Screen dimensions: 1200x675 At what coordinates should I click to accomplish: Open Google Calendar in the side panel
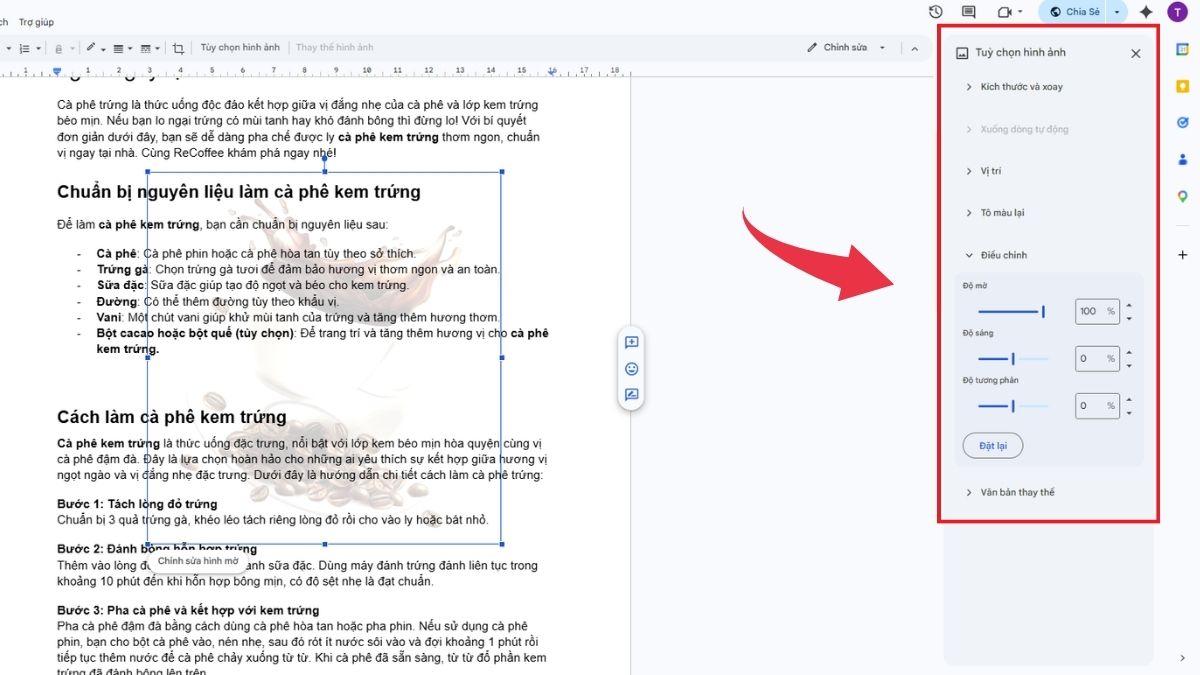point(1182,50)
